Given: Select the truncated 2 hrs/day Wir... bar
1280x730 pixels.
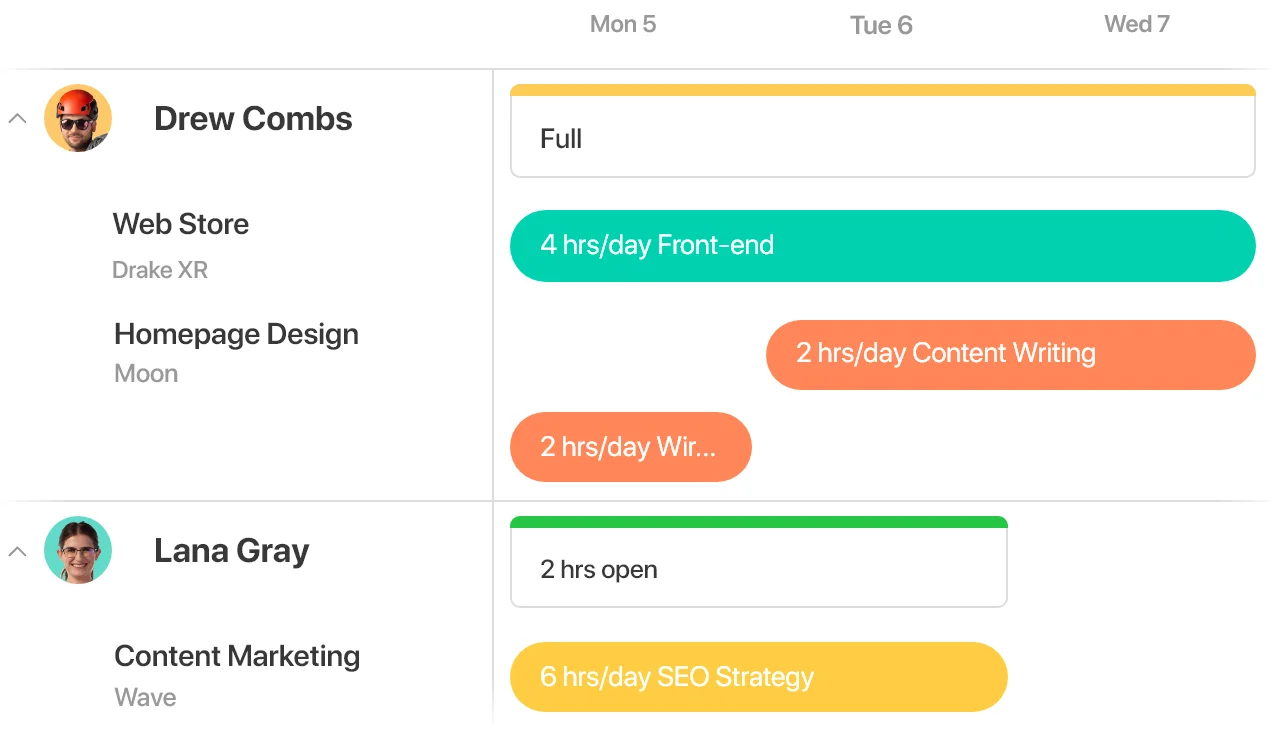Looking at the screenshot, I should point(631,447).
